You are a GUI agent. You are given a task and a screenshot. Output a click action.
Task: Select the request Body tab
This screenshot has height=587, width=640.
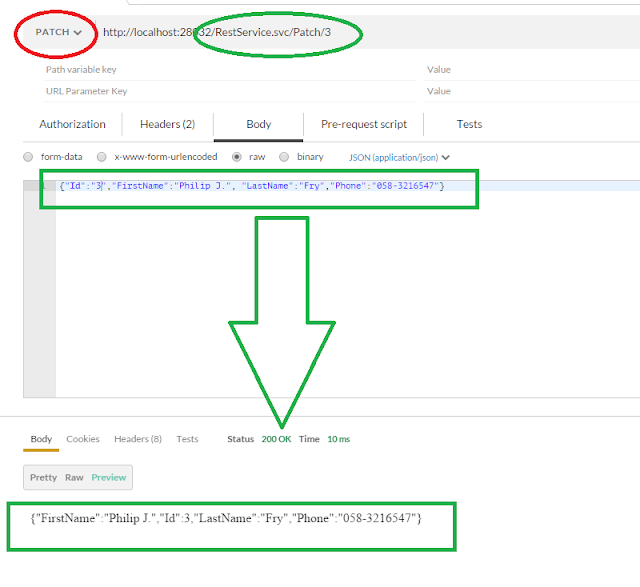[x=258, y=124]
